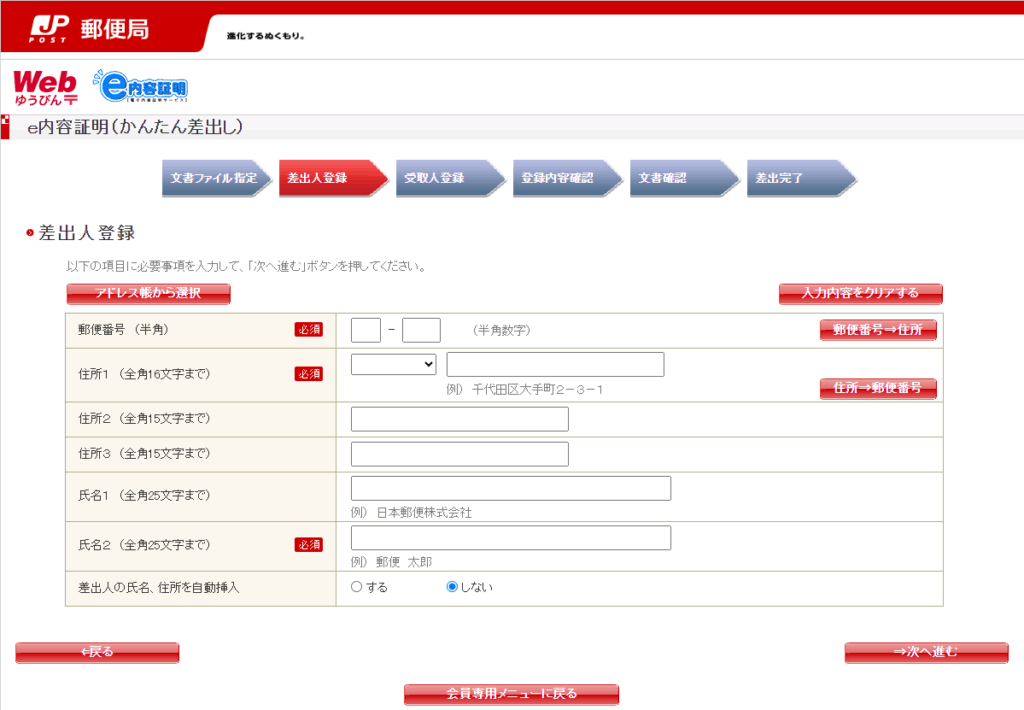Click the example address 千代田区大手町2-3-1
Screen dimensions: 1024x710
pos(537,389)
